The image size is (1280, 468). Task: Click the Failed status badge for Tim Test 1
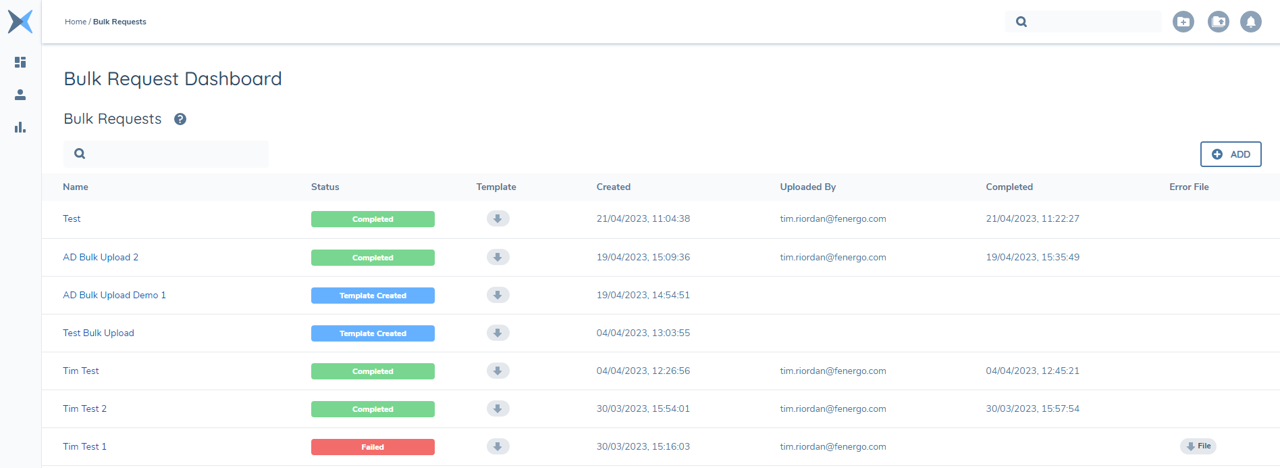(x=373, y=447)
